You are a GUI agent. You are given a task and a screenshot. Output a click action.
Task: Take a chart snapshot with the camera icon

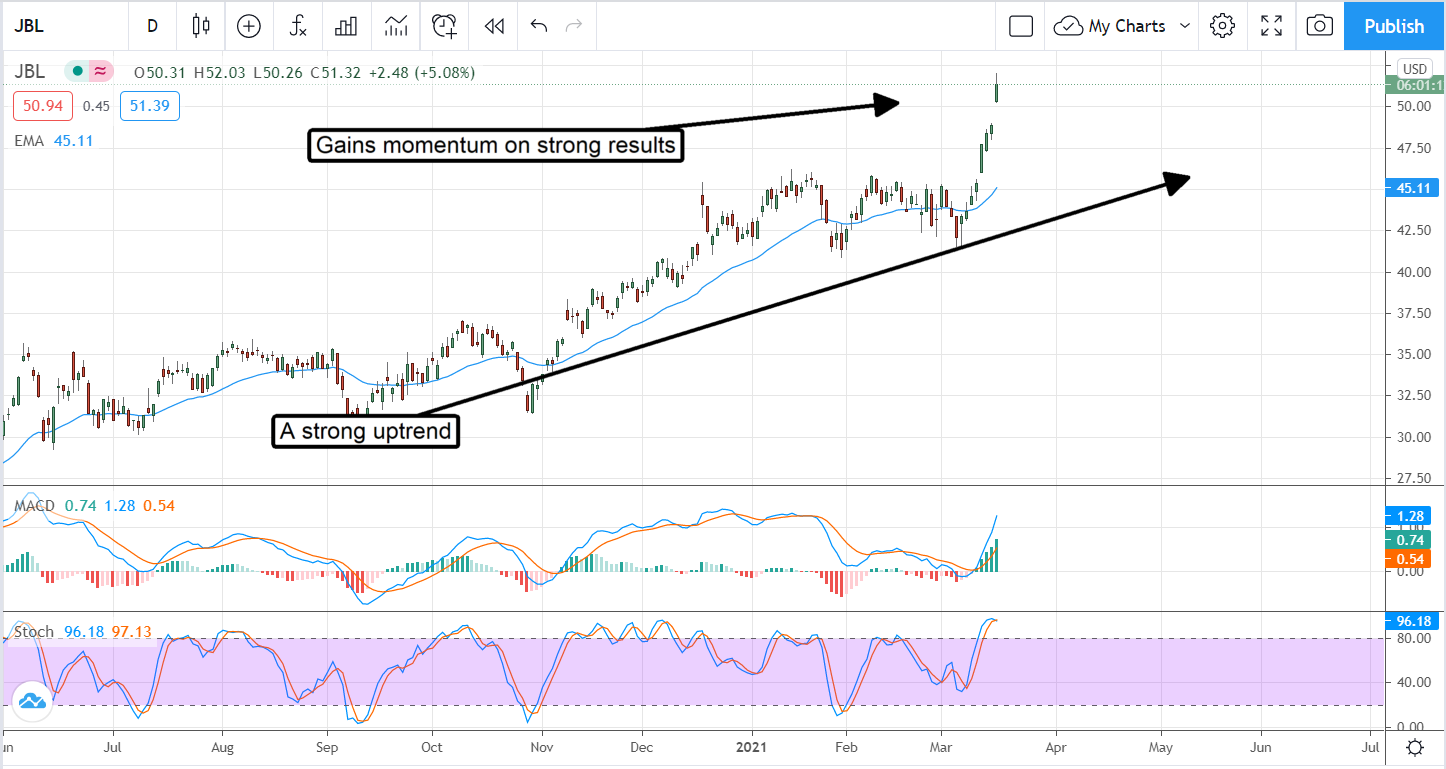click(1319, 26)
